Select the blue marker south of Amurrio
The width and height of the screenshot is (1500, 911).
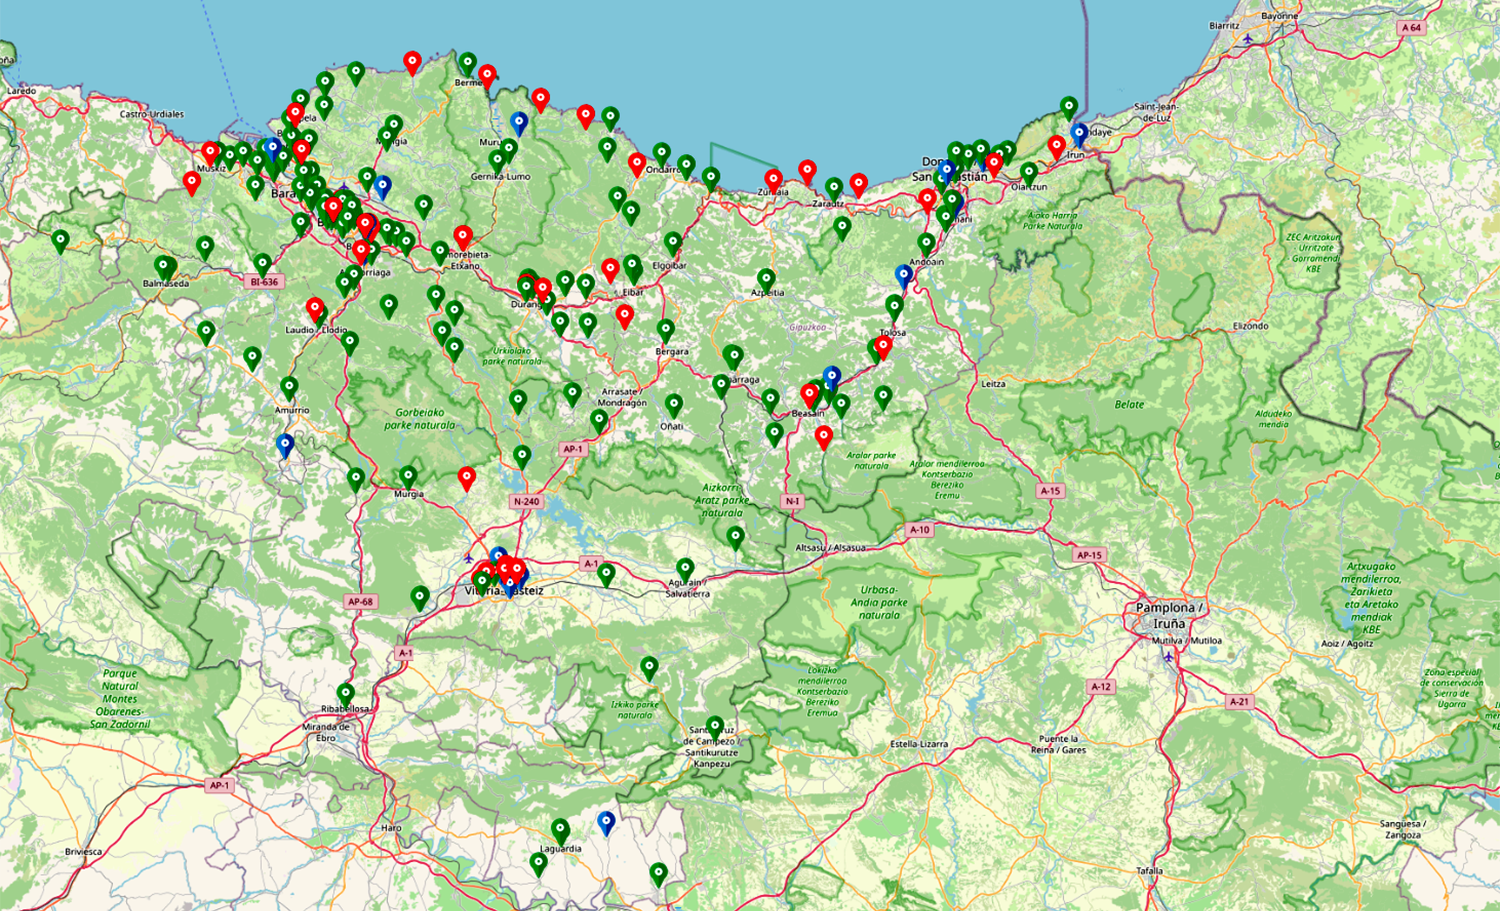tap(285, 444)
